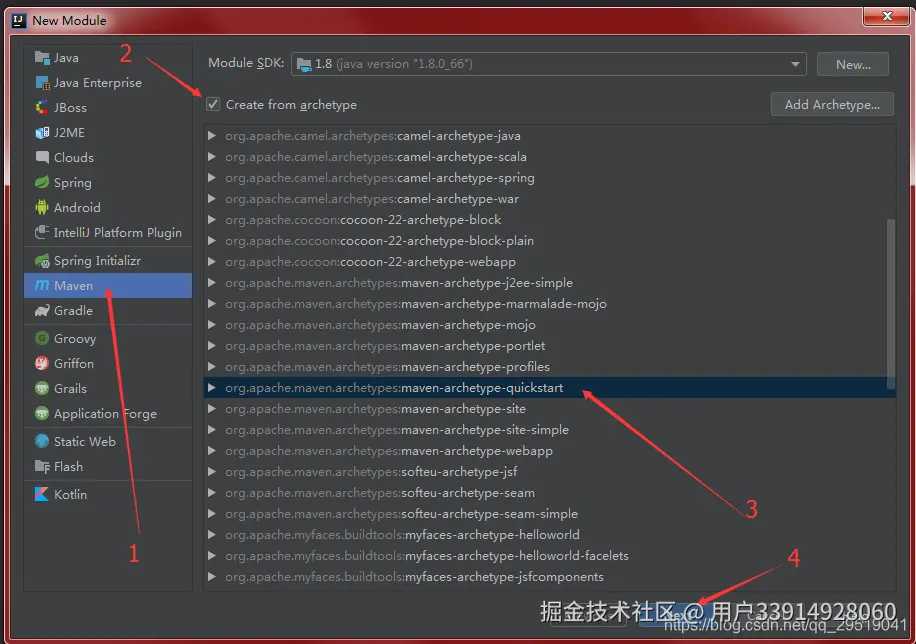
Task: Select softeu-archetype-jsf archetype
Action: pos(549,472)
